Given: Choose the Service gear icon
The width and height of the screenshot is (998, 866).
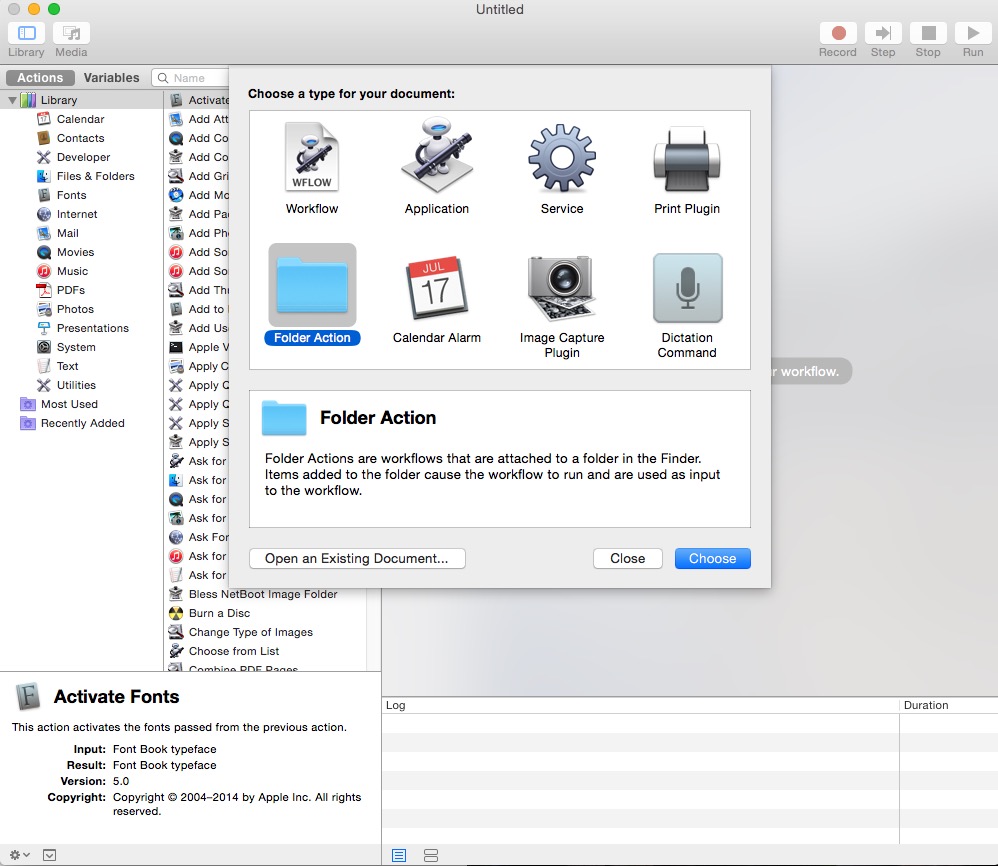Looking at the screenshot, I should coord(561,158).
